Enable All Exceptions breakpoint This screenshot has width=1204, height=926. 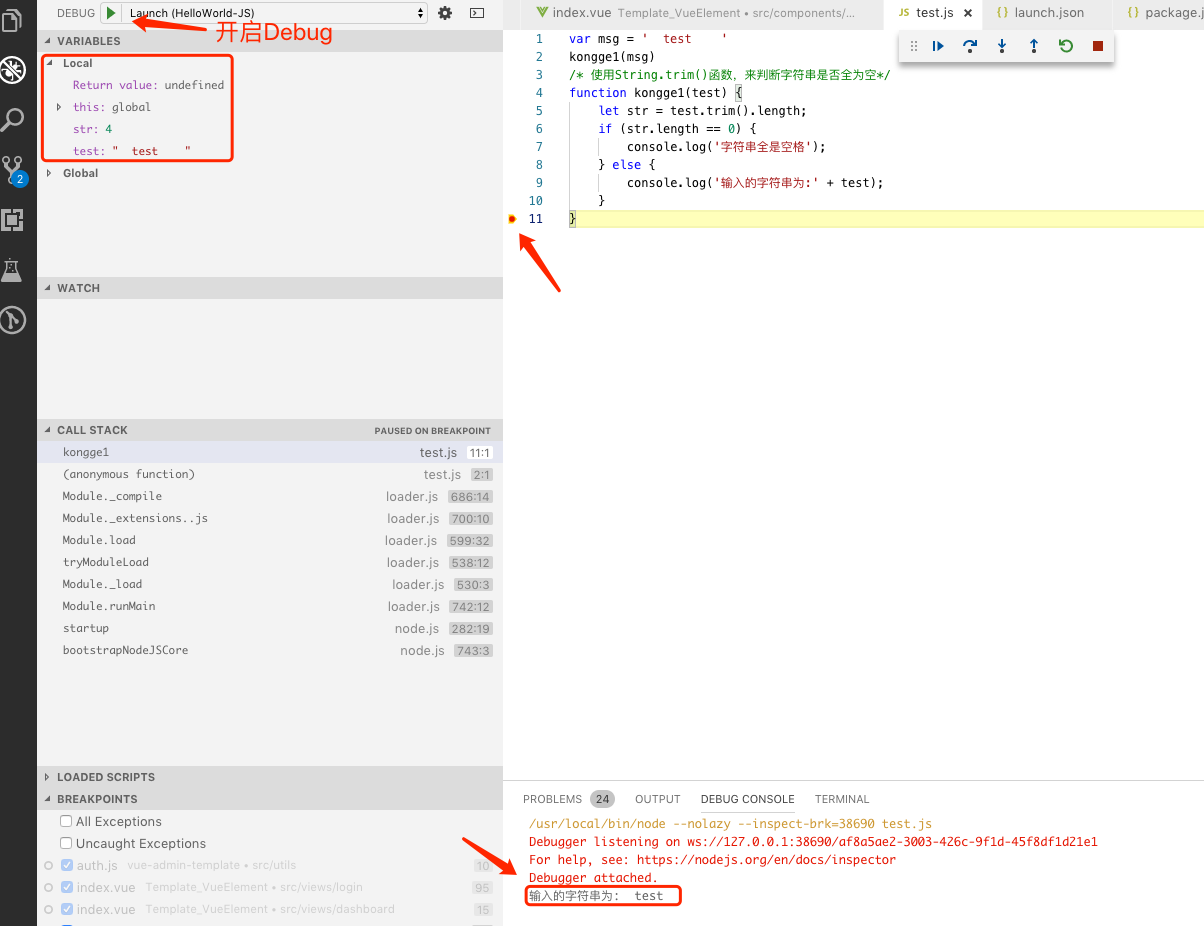click(66, 821)
